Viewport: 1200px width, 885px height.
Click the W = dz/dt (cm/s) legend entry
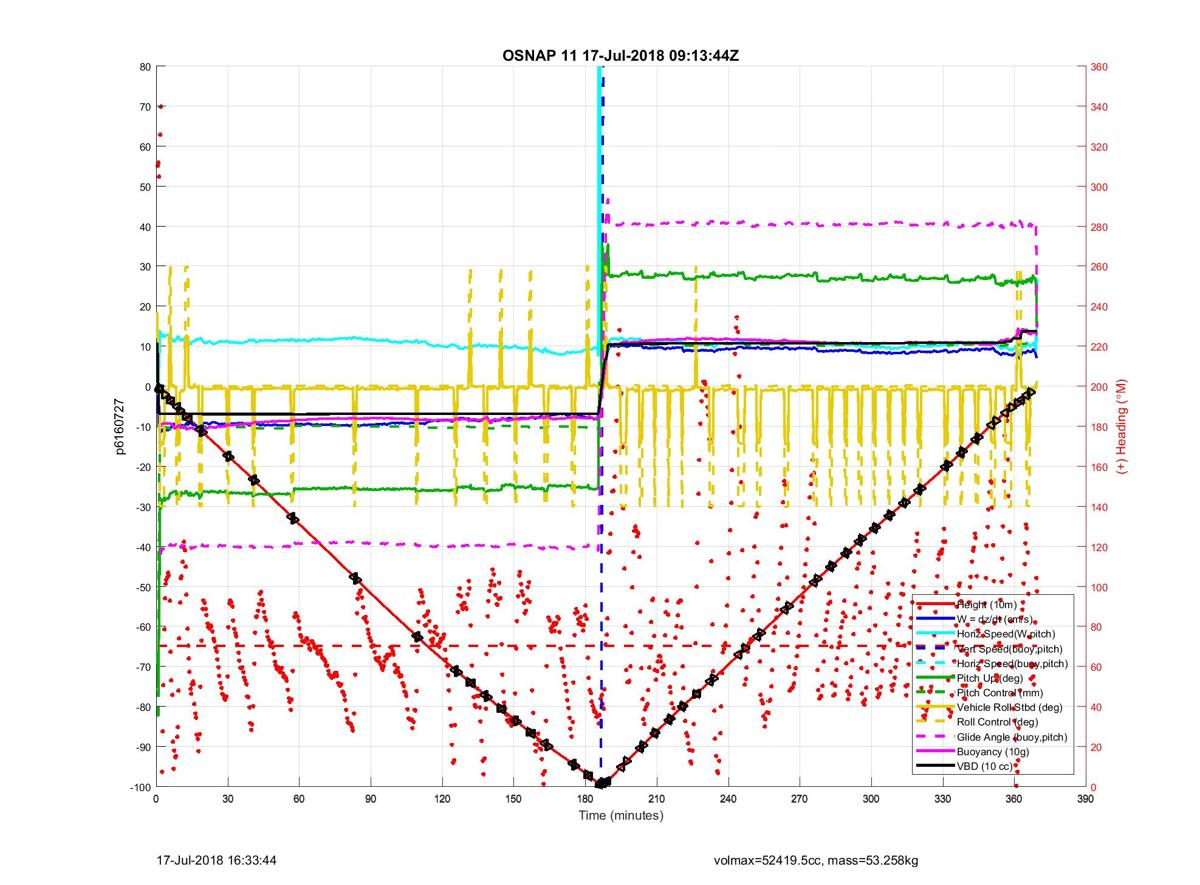tap(994, 619)
